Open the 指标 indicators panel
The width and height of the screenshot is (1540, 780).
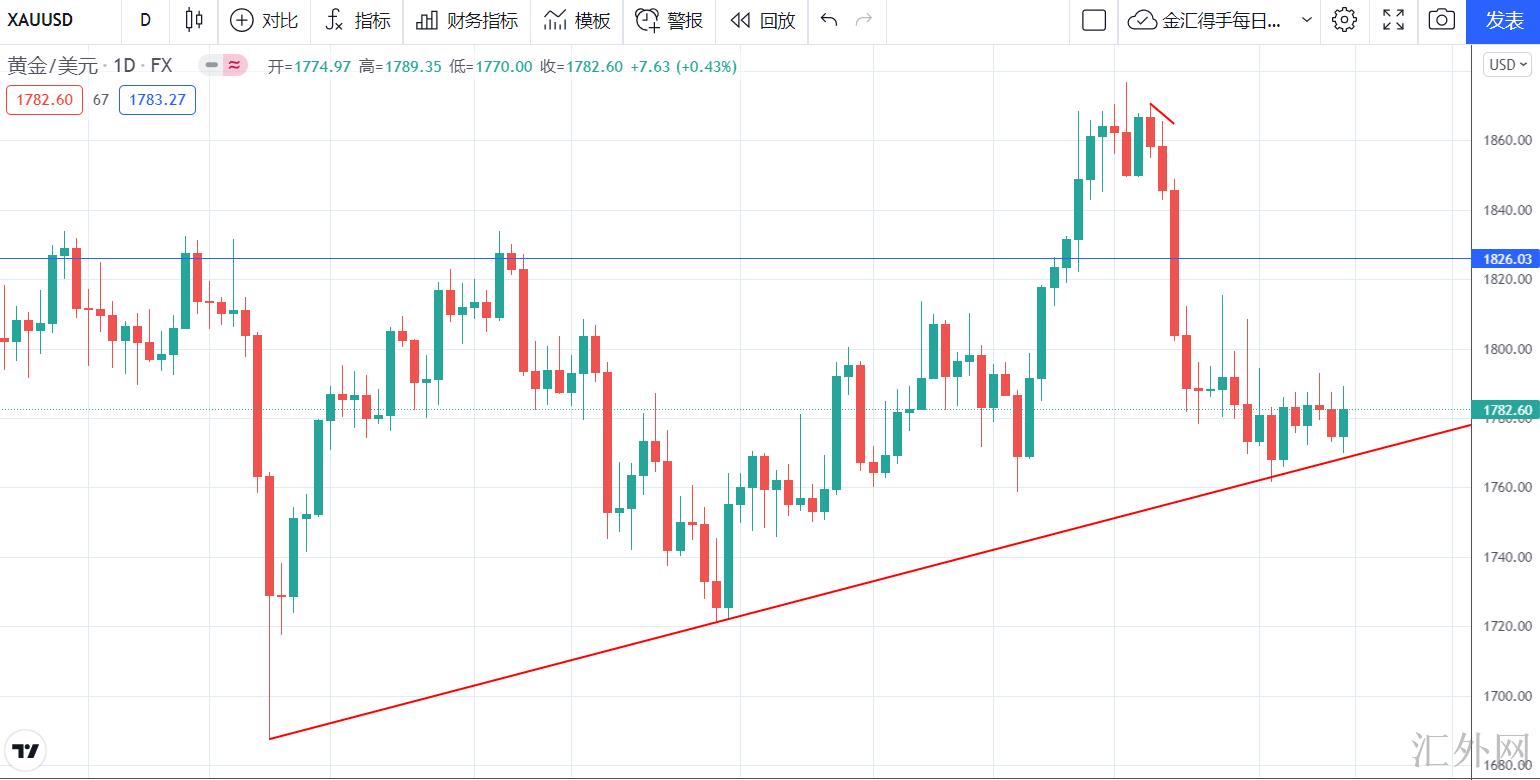[x=358, y=20]
